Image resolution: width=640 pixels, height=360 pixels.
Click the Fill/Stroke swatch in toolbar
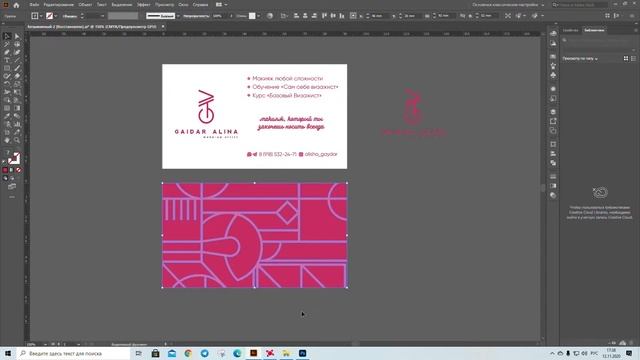pyautogui.click(x=13, y=158)
